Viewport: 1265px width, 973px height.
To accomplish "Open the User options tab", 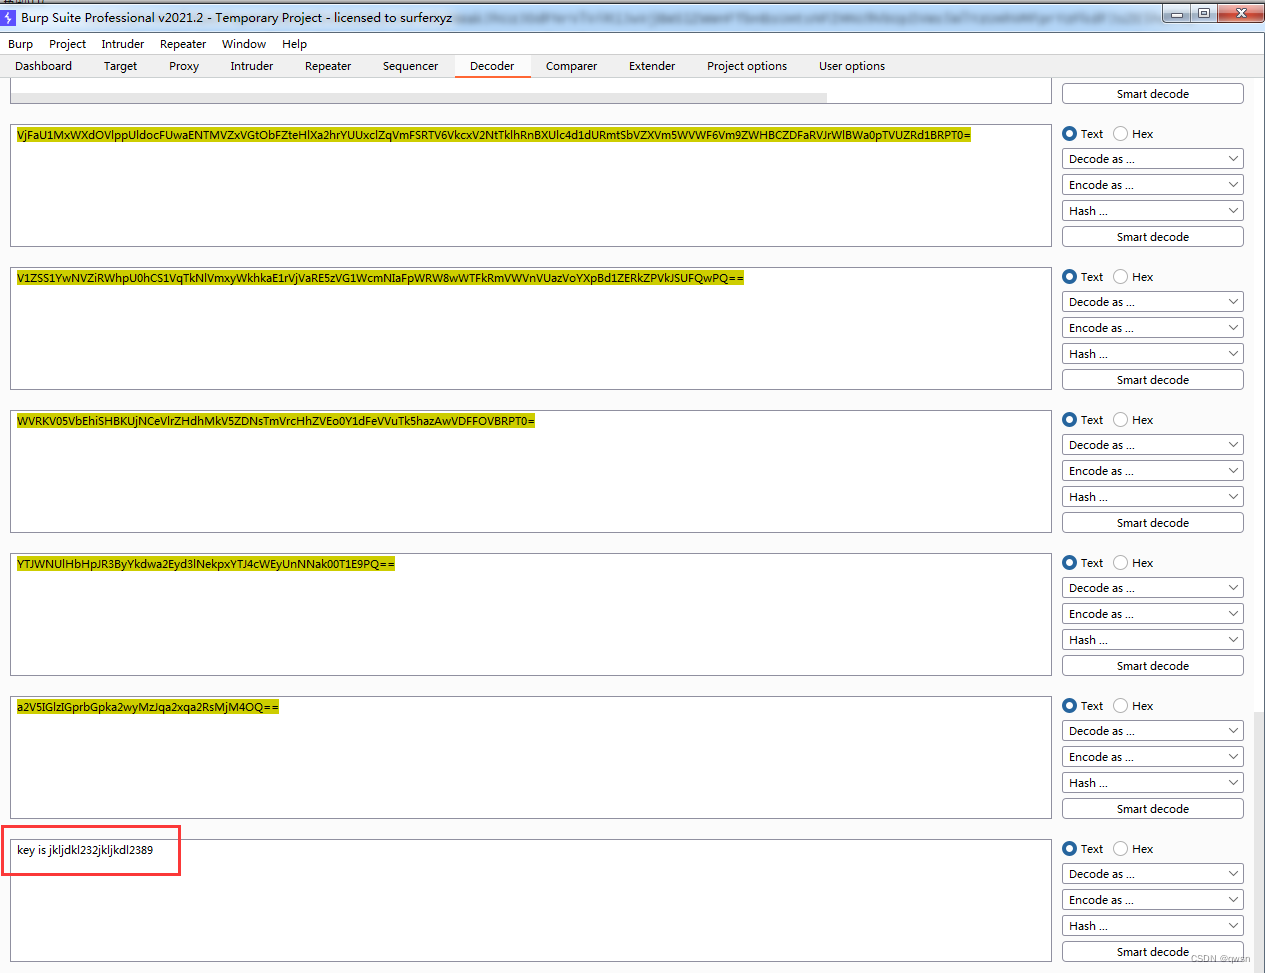I will (852, 66).
